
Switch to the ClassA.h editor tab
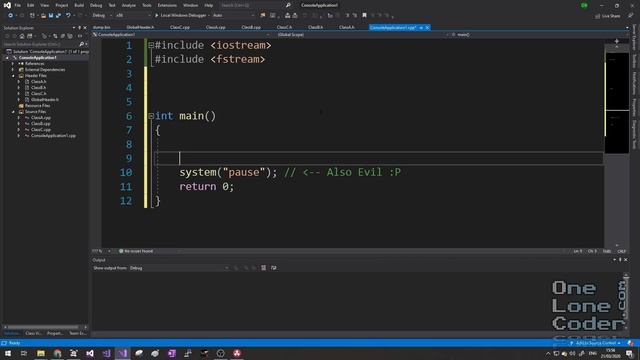tap(347, 27)
